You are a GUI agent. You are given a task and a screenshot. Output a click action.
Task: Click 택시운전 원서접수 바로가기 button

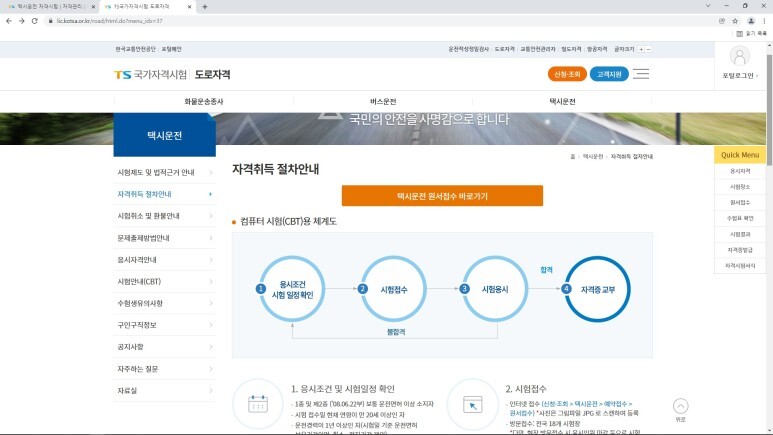(442, 196)
